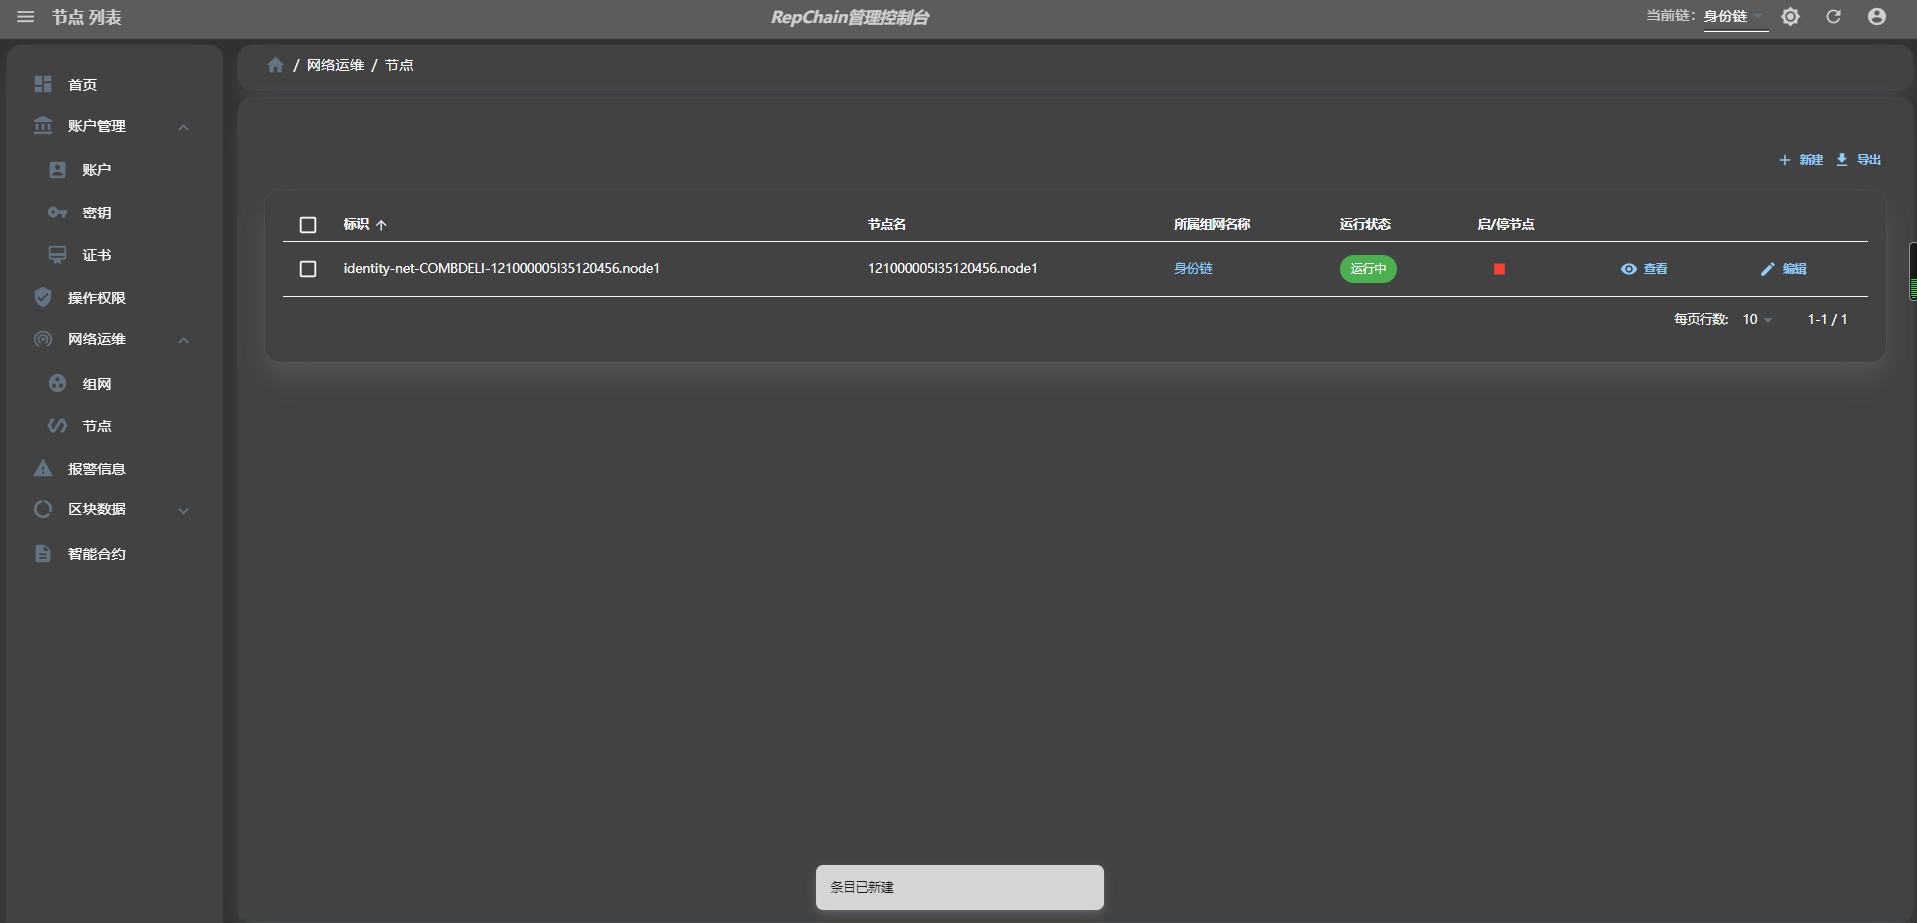Click the 报警信息 warning triangle icon
1917x923 pixels.
[43, 468]
